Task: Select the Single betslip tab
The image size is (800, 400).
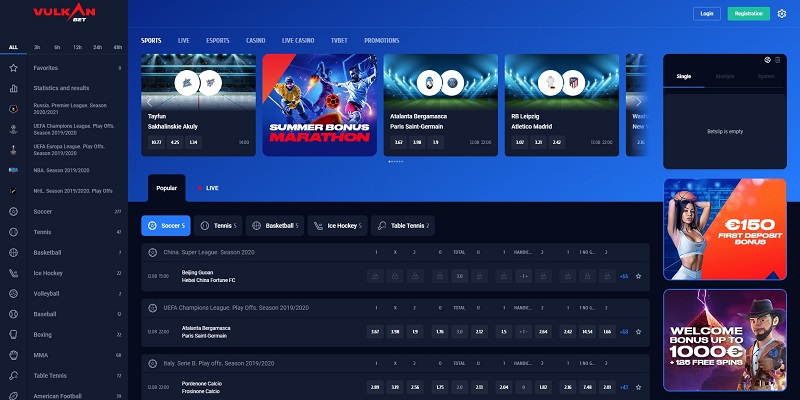Action: pyautogui.click(x=684, y=77)
